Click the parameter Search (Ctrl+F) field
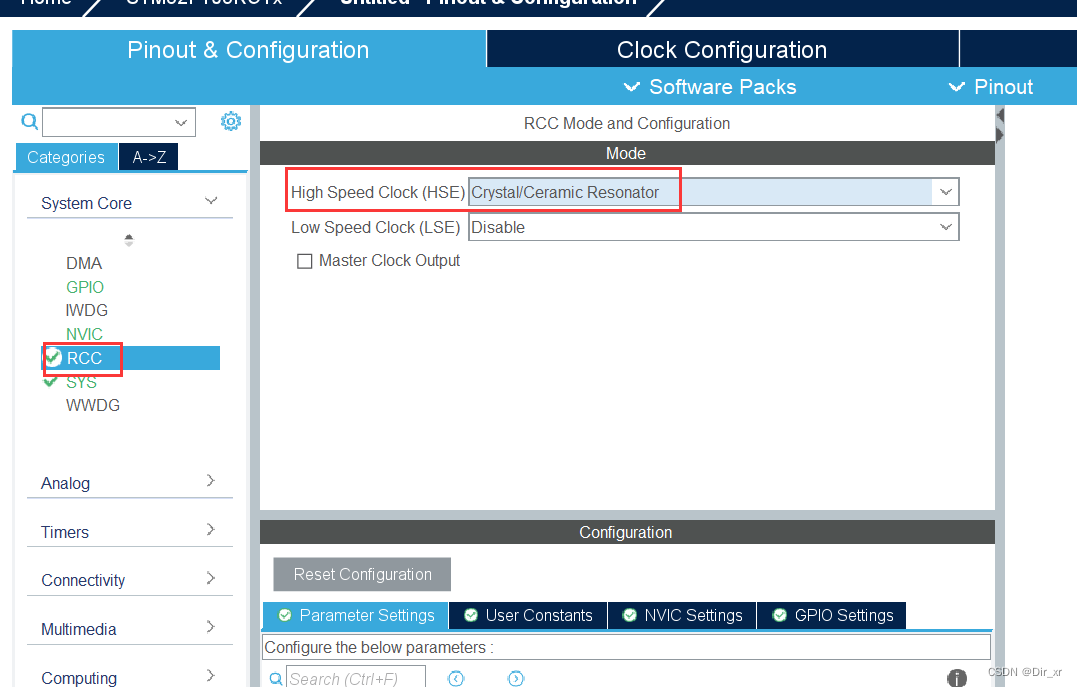1077x687 pixels. tap(356, 679)
